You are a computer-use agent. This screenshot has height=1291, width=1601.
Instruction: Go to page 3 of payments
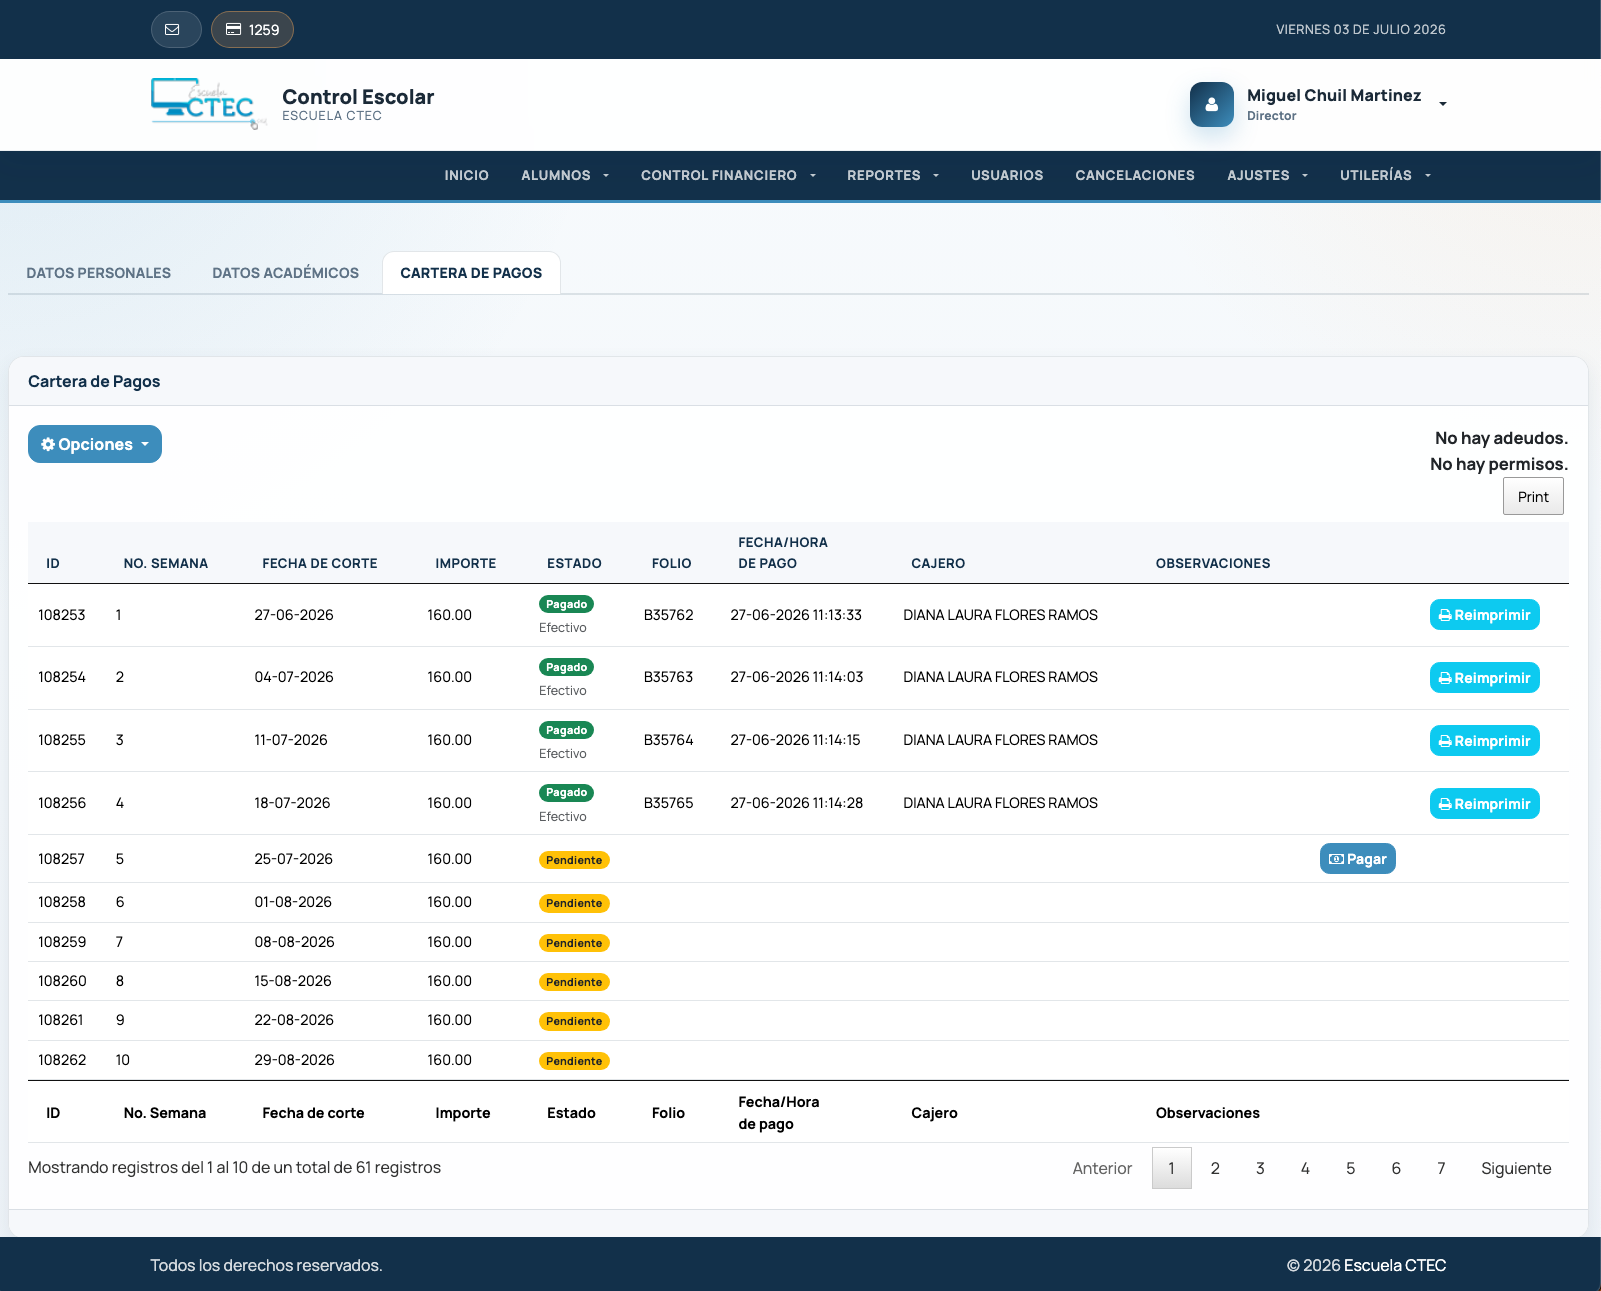pos(1260,1168)
